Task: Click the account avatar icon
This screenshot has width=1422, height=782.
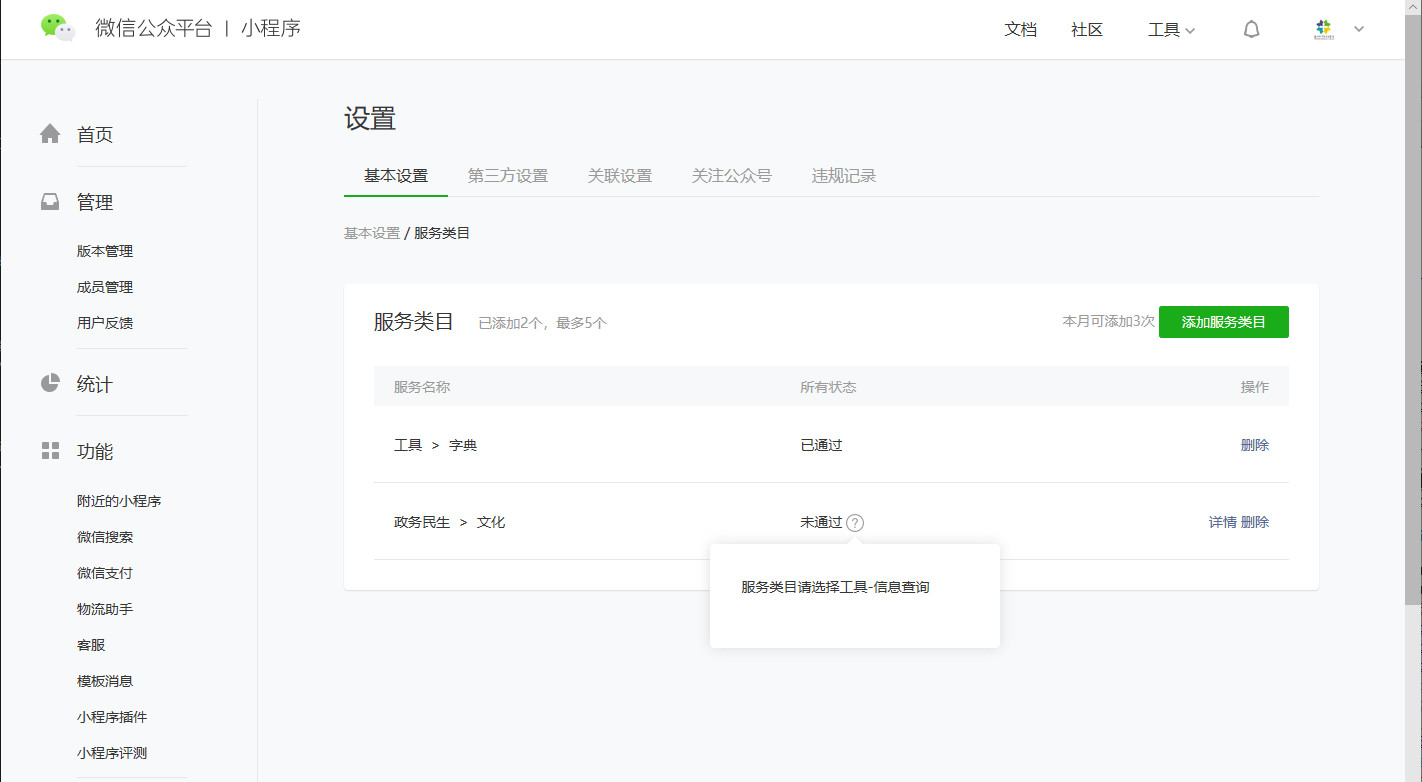Action: tap(1324, 29)
